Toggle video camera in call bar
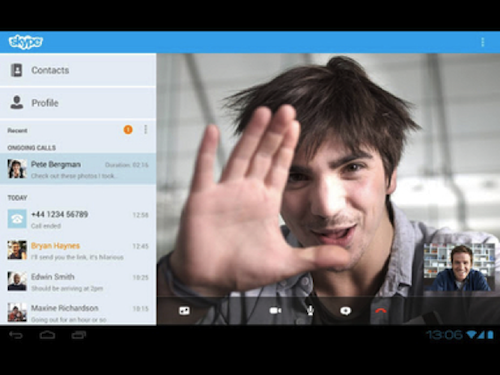Screen dimensions: 500x375 275,311
